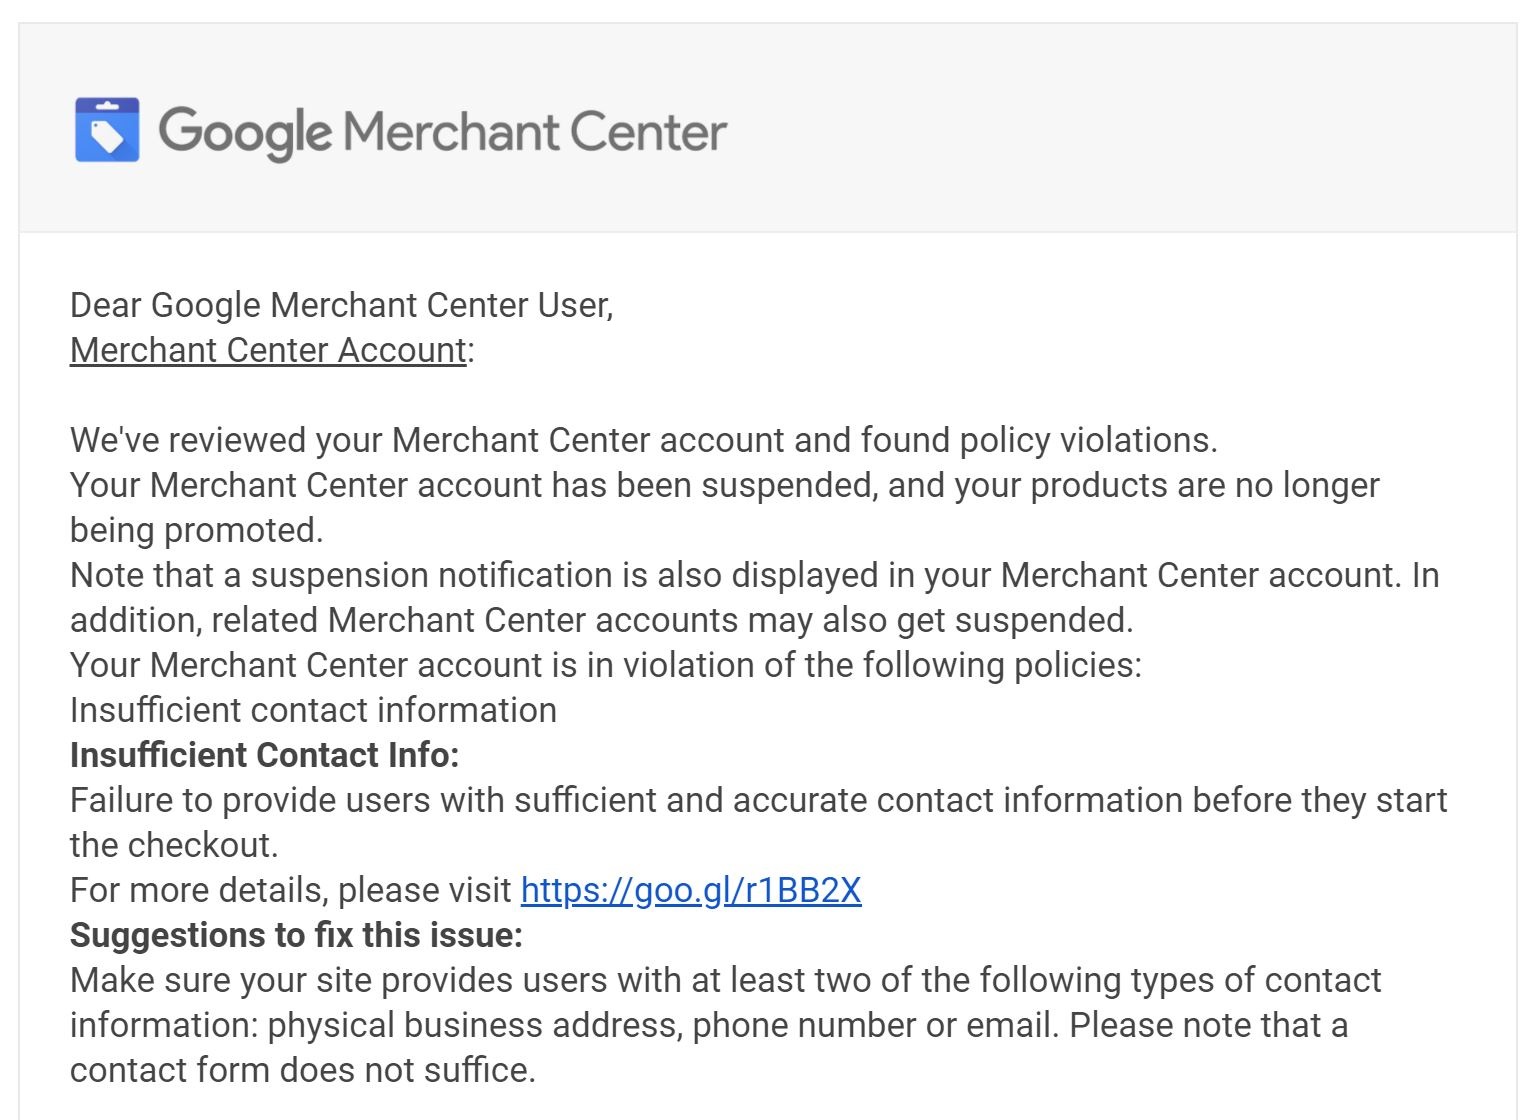
Task: Click the 'Make sure your site provides' line
Action: click(x=726, y=980)
